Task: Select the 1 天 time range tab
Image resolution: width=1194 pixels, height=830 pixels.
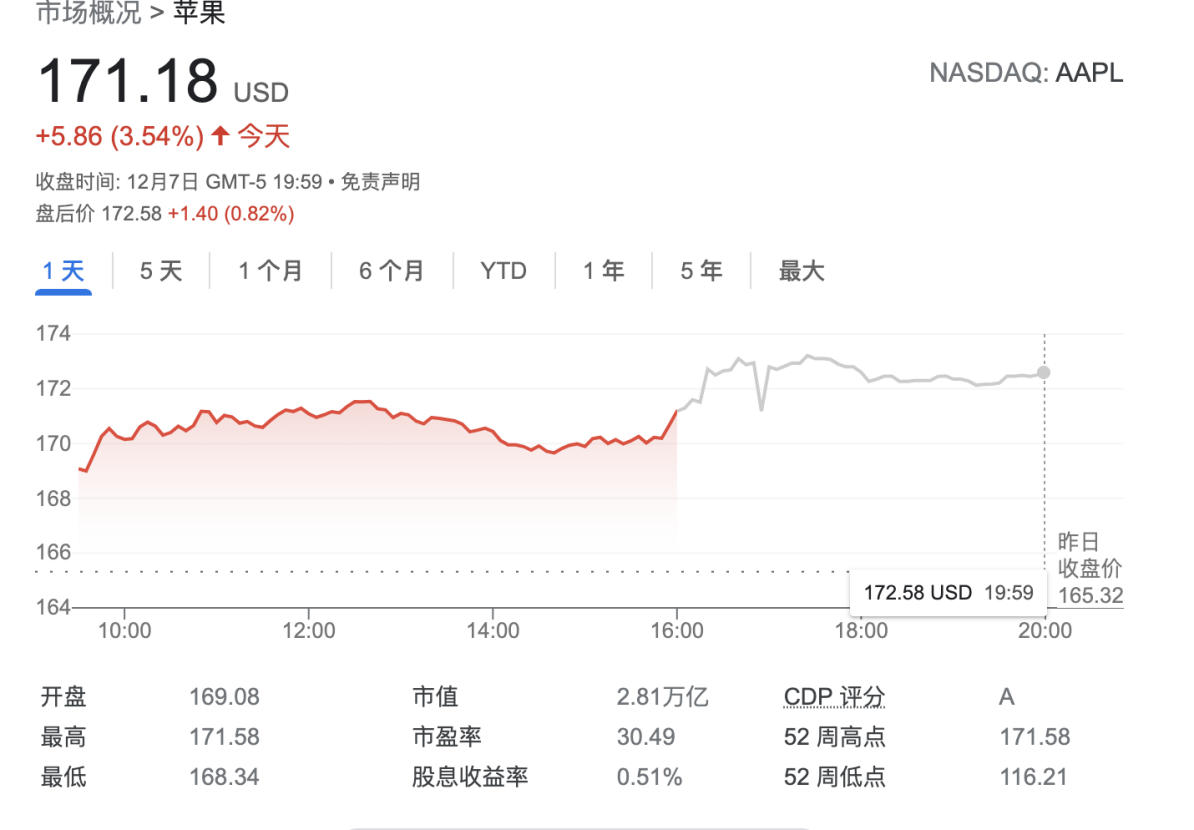Action: [x=63, y=271]
